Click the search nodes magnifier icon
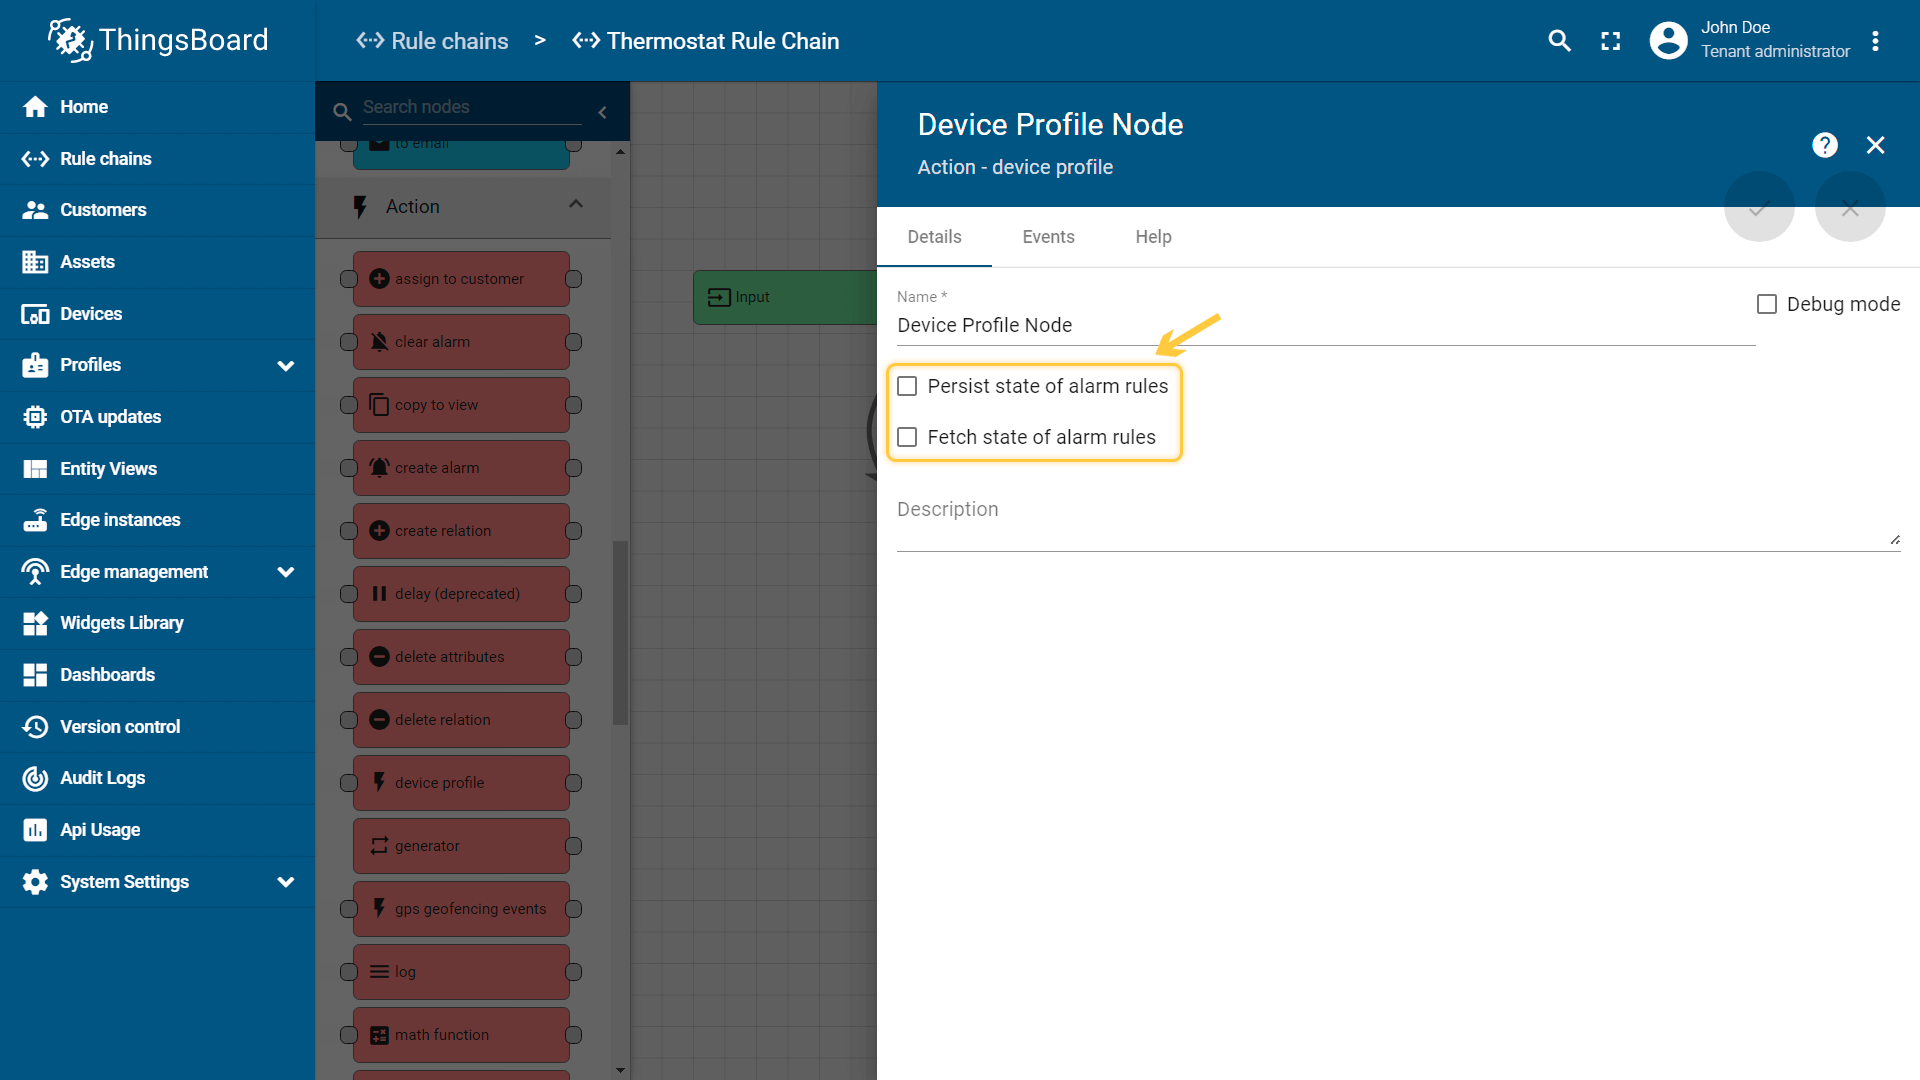 342,112
